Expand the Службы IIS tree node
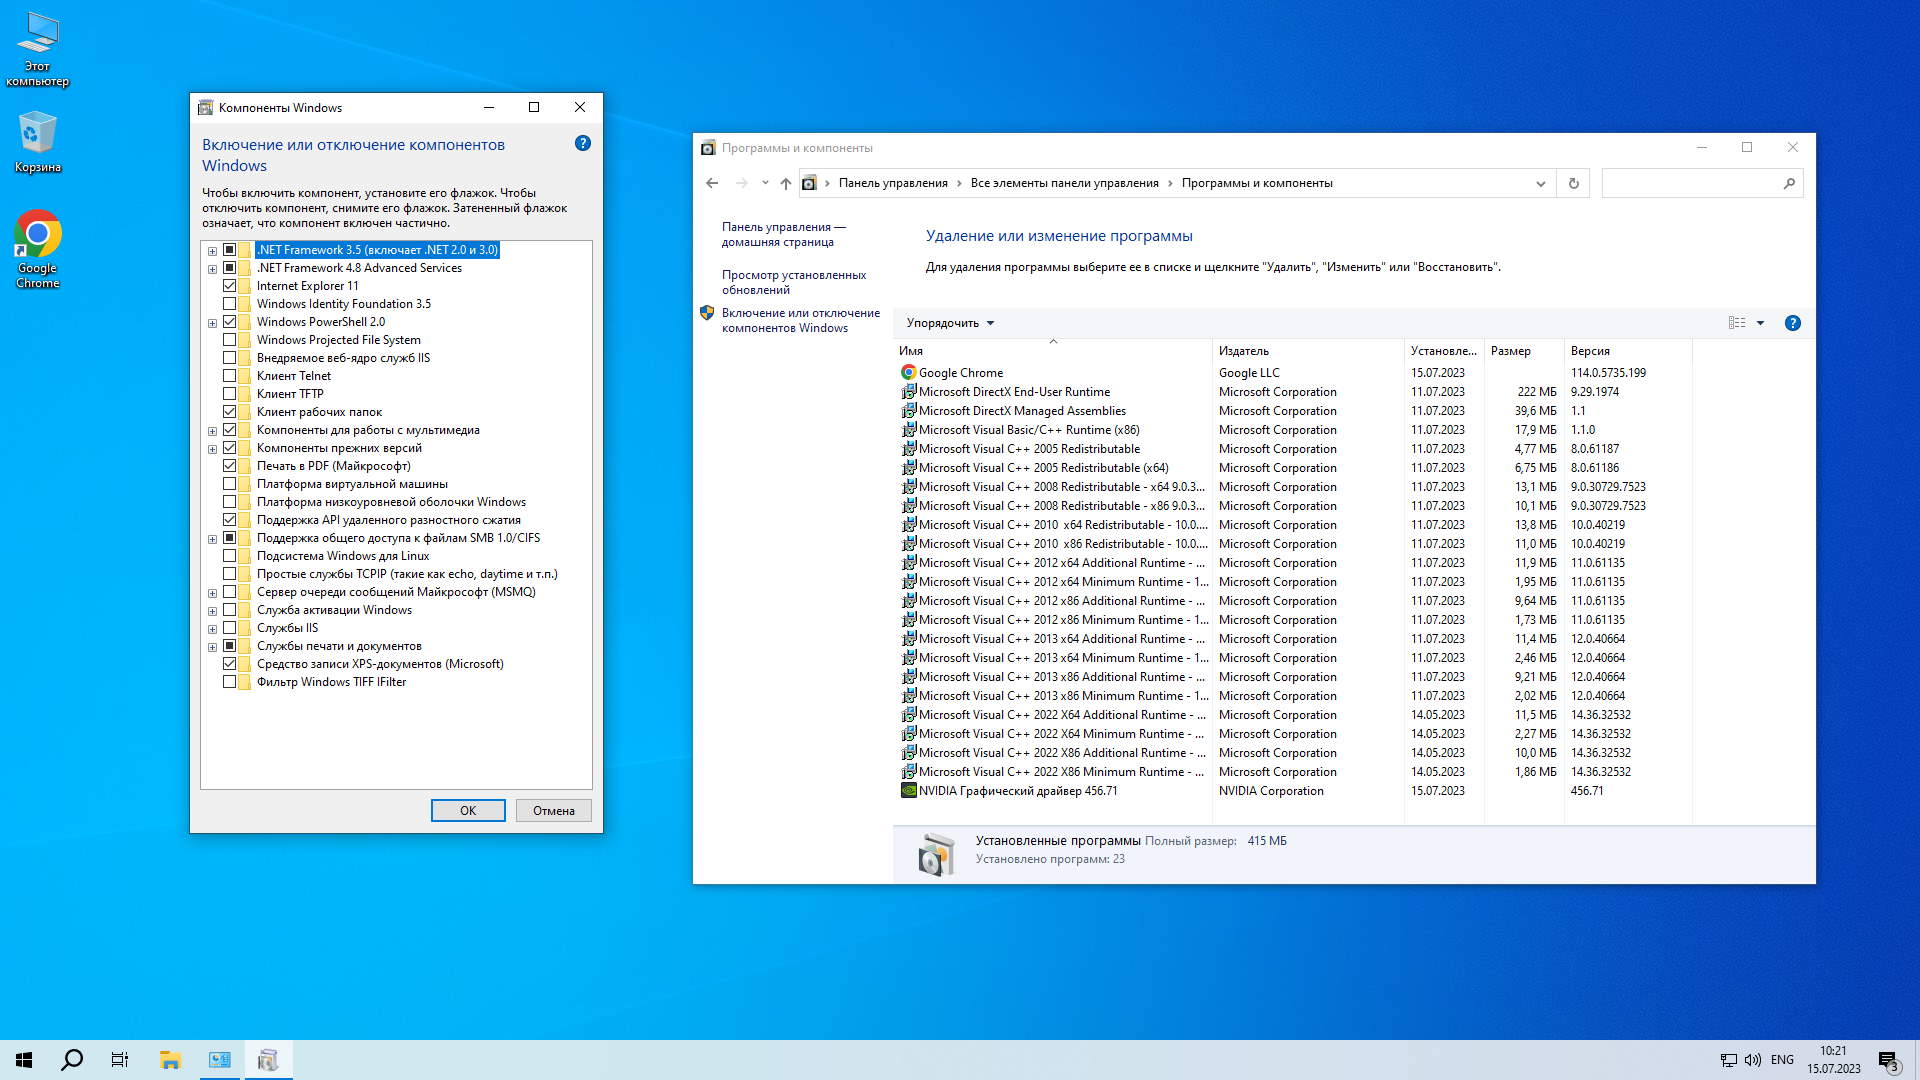 click(x=212, y=629)
